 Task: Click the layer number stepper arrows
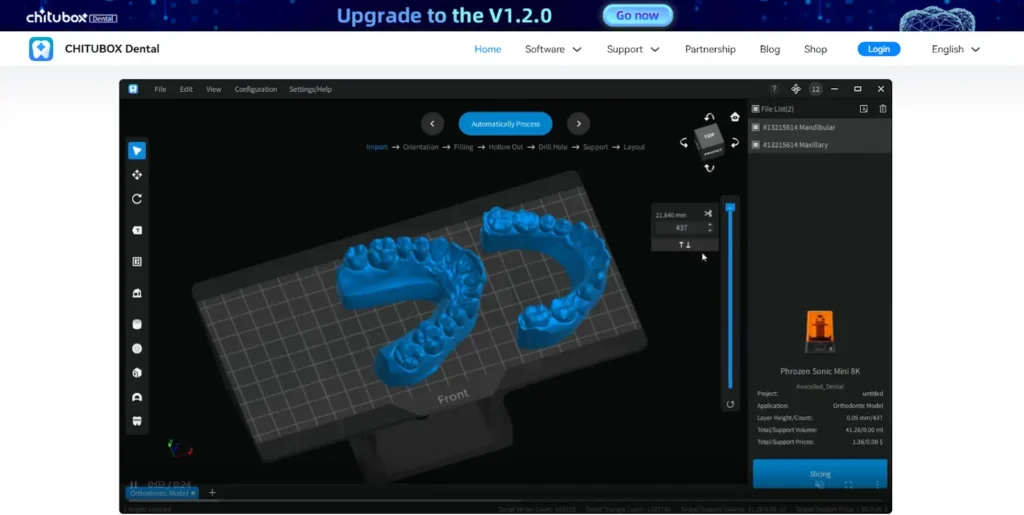tap(710, 228)
